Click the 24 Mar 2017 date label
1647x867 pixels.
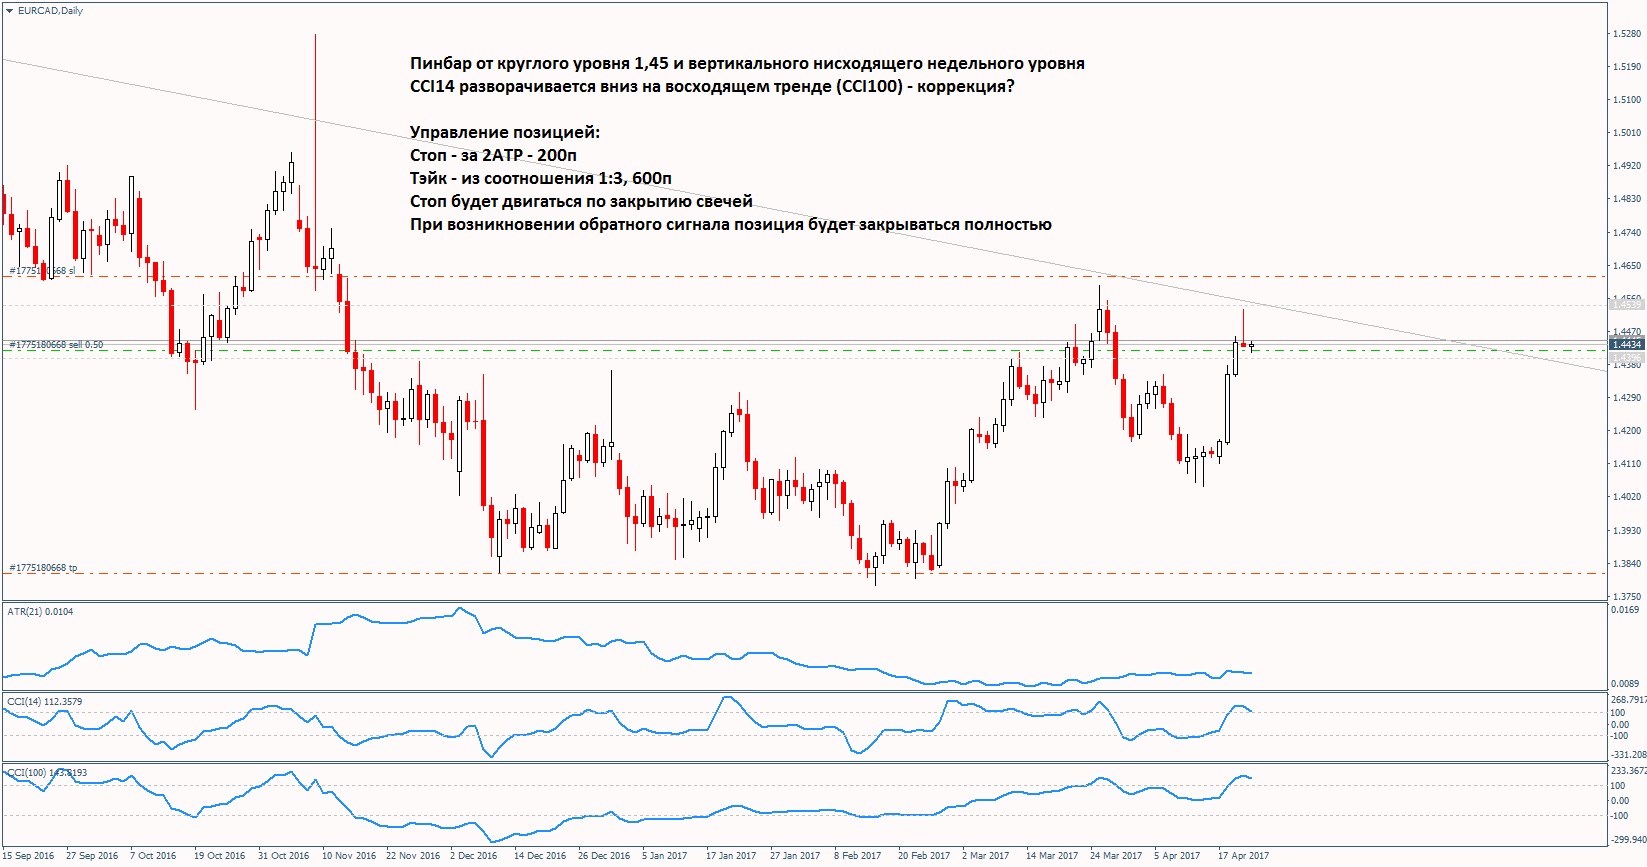pos(1116,855)
